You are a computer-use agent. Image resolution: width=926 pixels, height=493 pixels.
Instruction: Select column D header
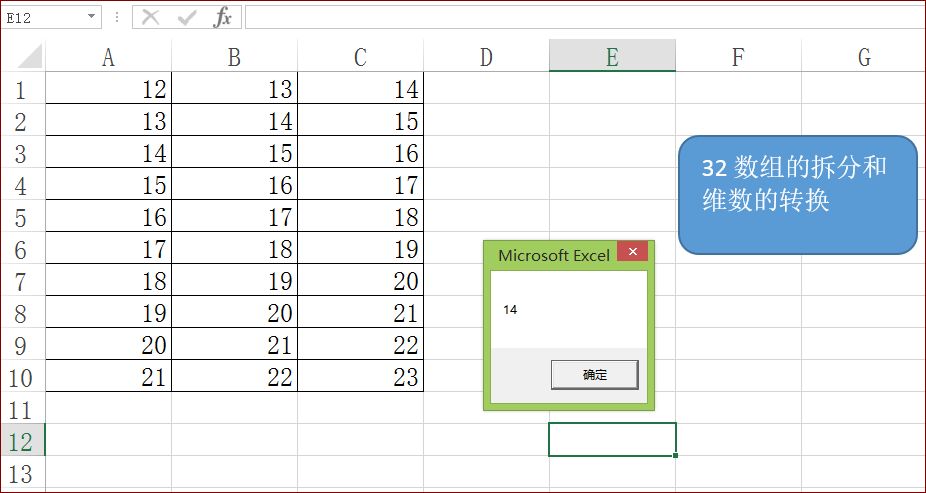point(486,57)
